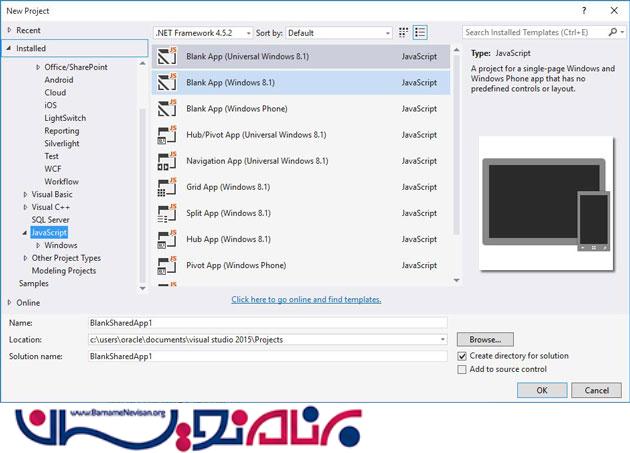Open the dialog help question mark
The image size is (630, 453).
[584, 11]
